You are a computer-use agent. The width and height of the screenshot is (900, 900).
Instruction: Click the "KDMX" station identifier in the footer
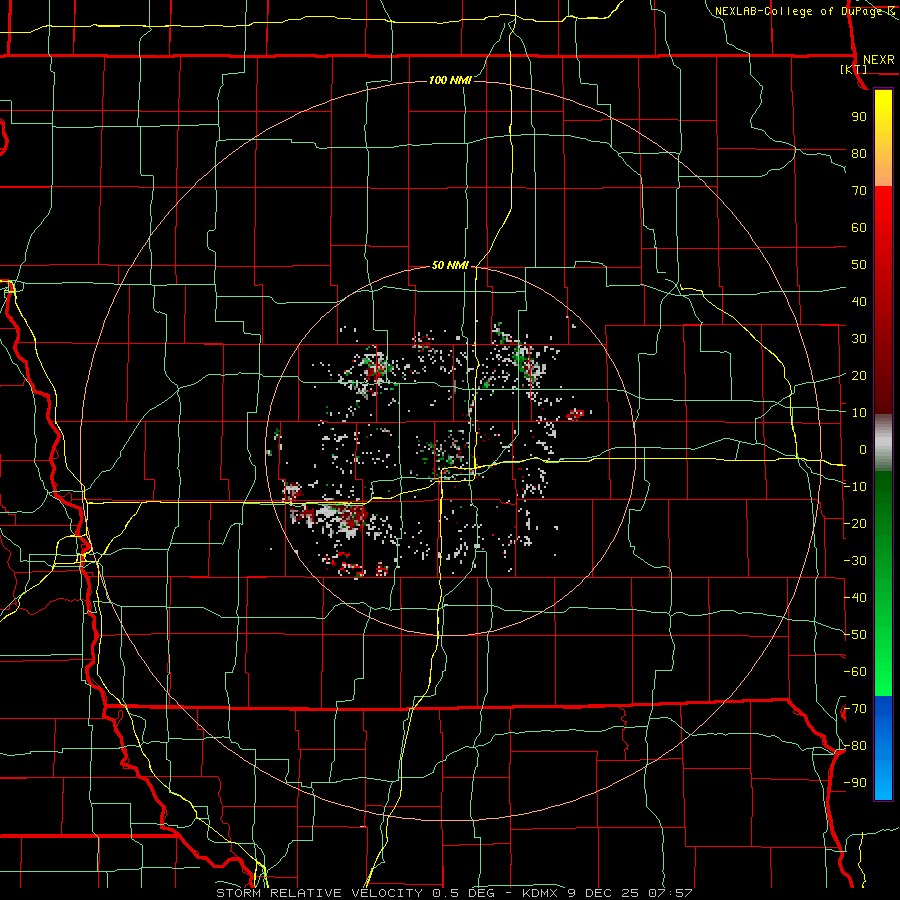[540, 893]
